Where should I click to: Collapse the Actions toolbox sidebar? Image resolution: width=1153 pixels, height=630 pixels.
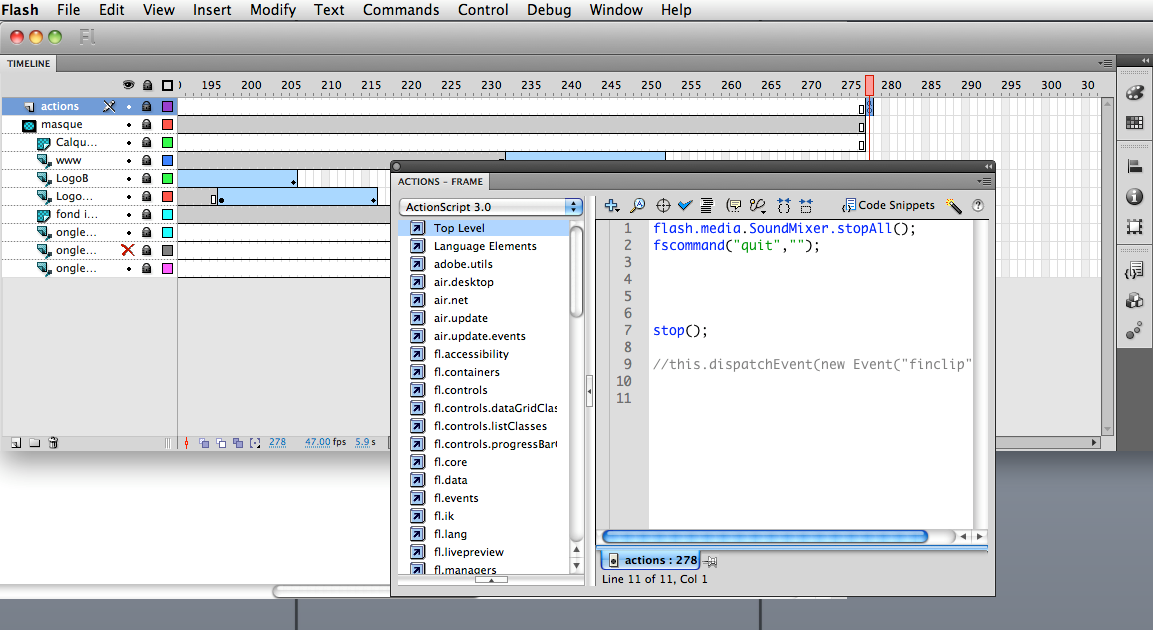pyautogui.click(x=589, y=391)
